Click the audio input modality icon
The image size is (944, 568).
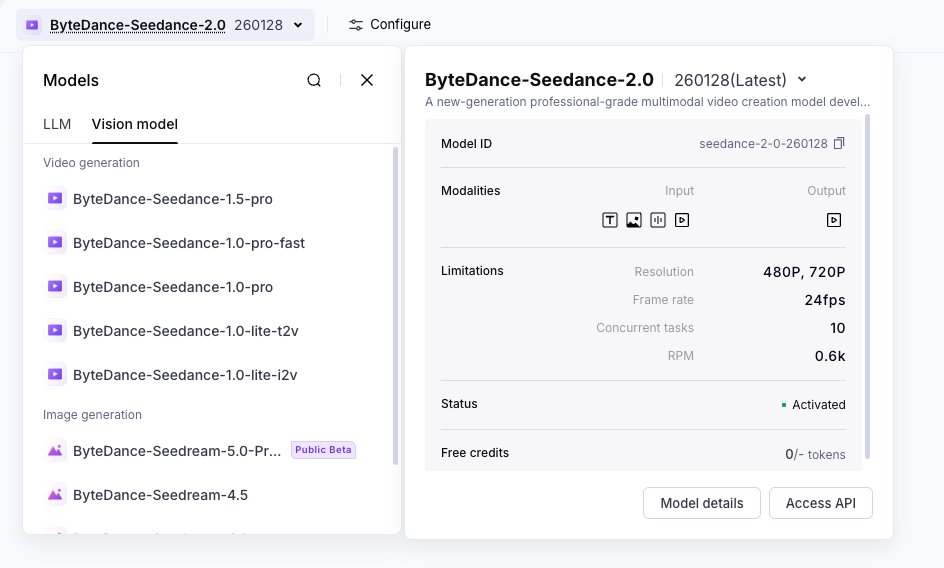point(658,220)
